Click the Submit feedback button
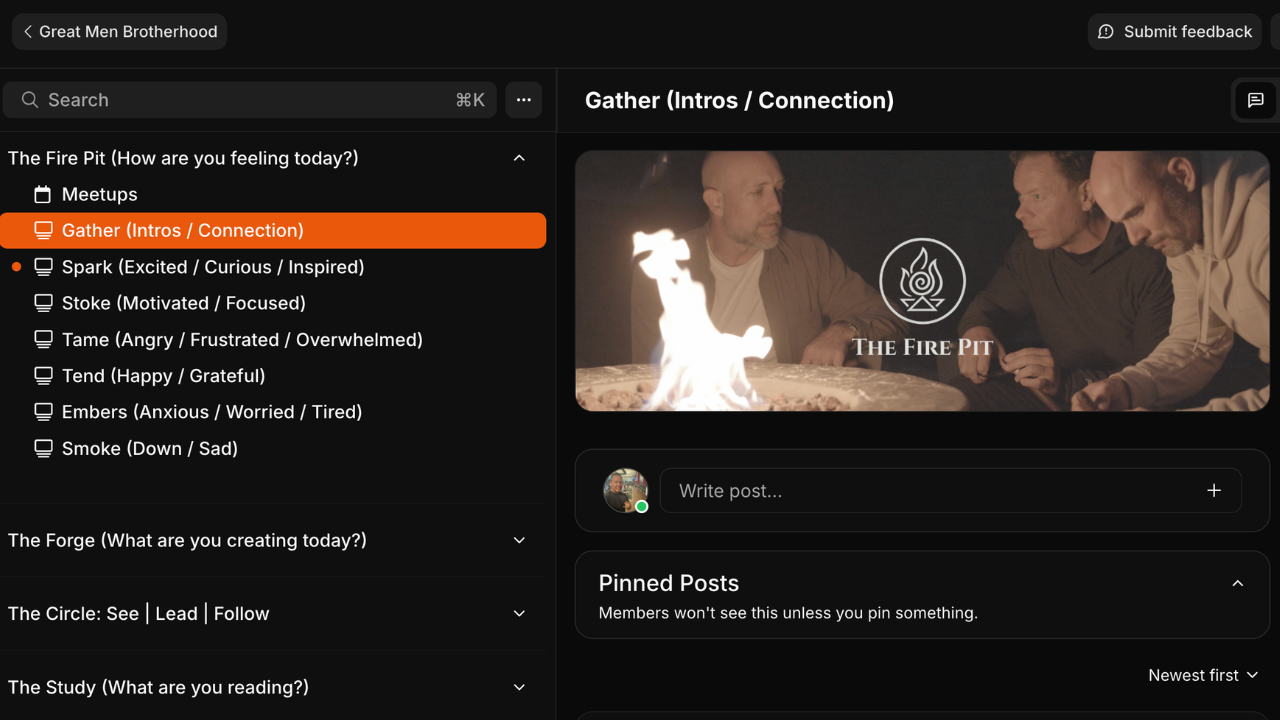 (x=1174, y=32)
